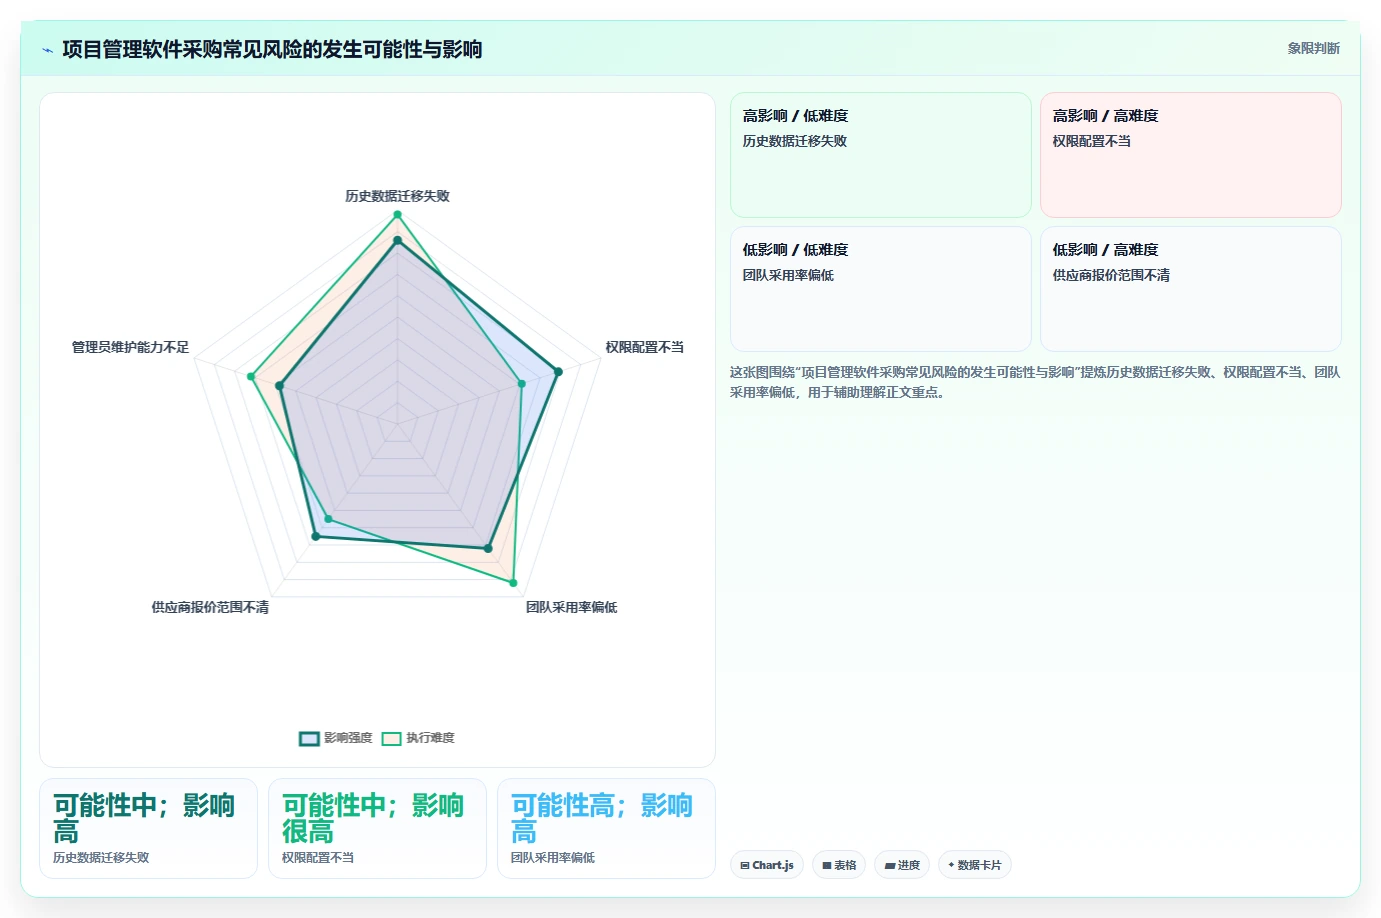
Task: Click the blue lightning icon beside the title
Action: 47,50
